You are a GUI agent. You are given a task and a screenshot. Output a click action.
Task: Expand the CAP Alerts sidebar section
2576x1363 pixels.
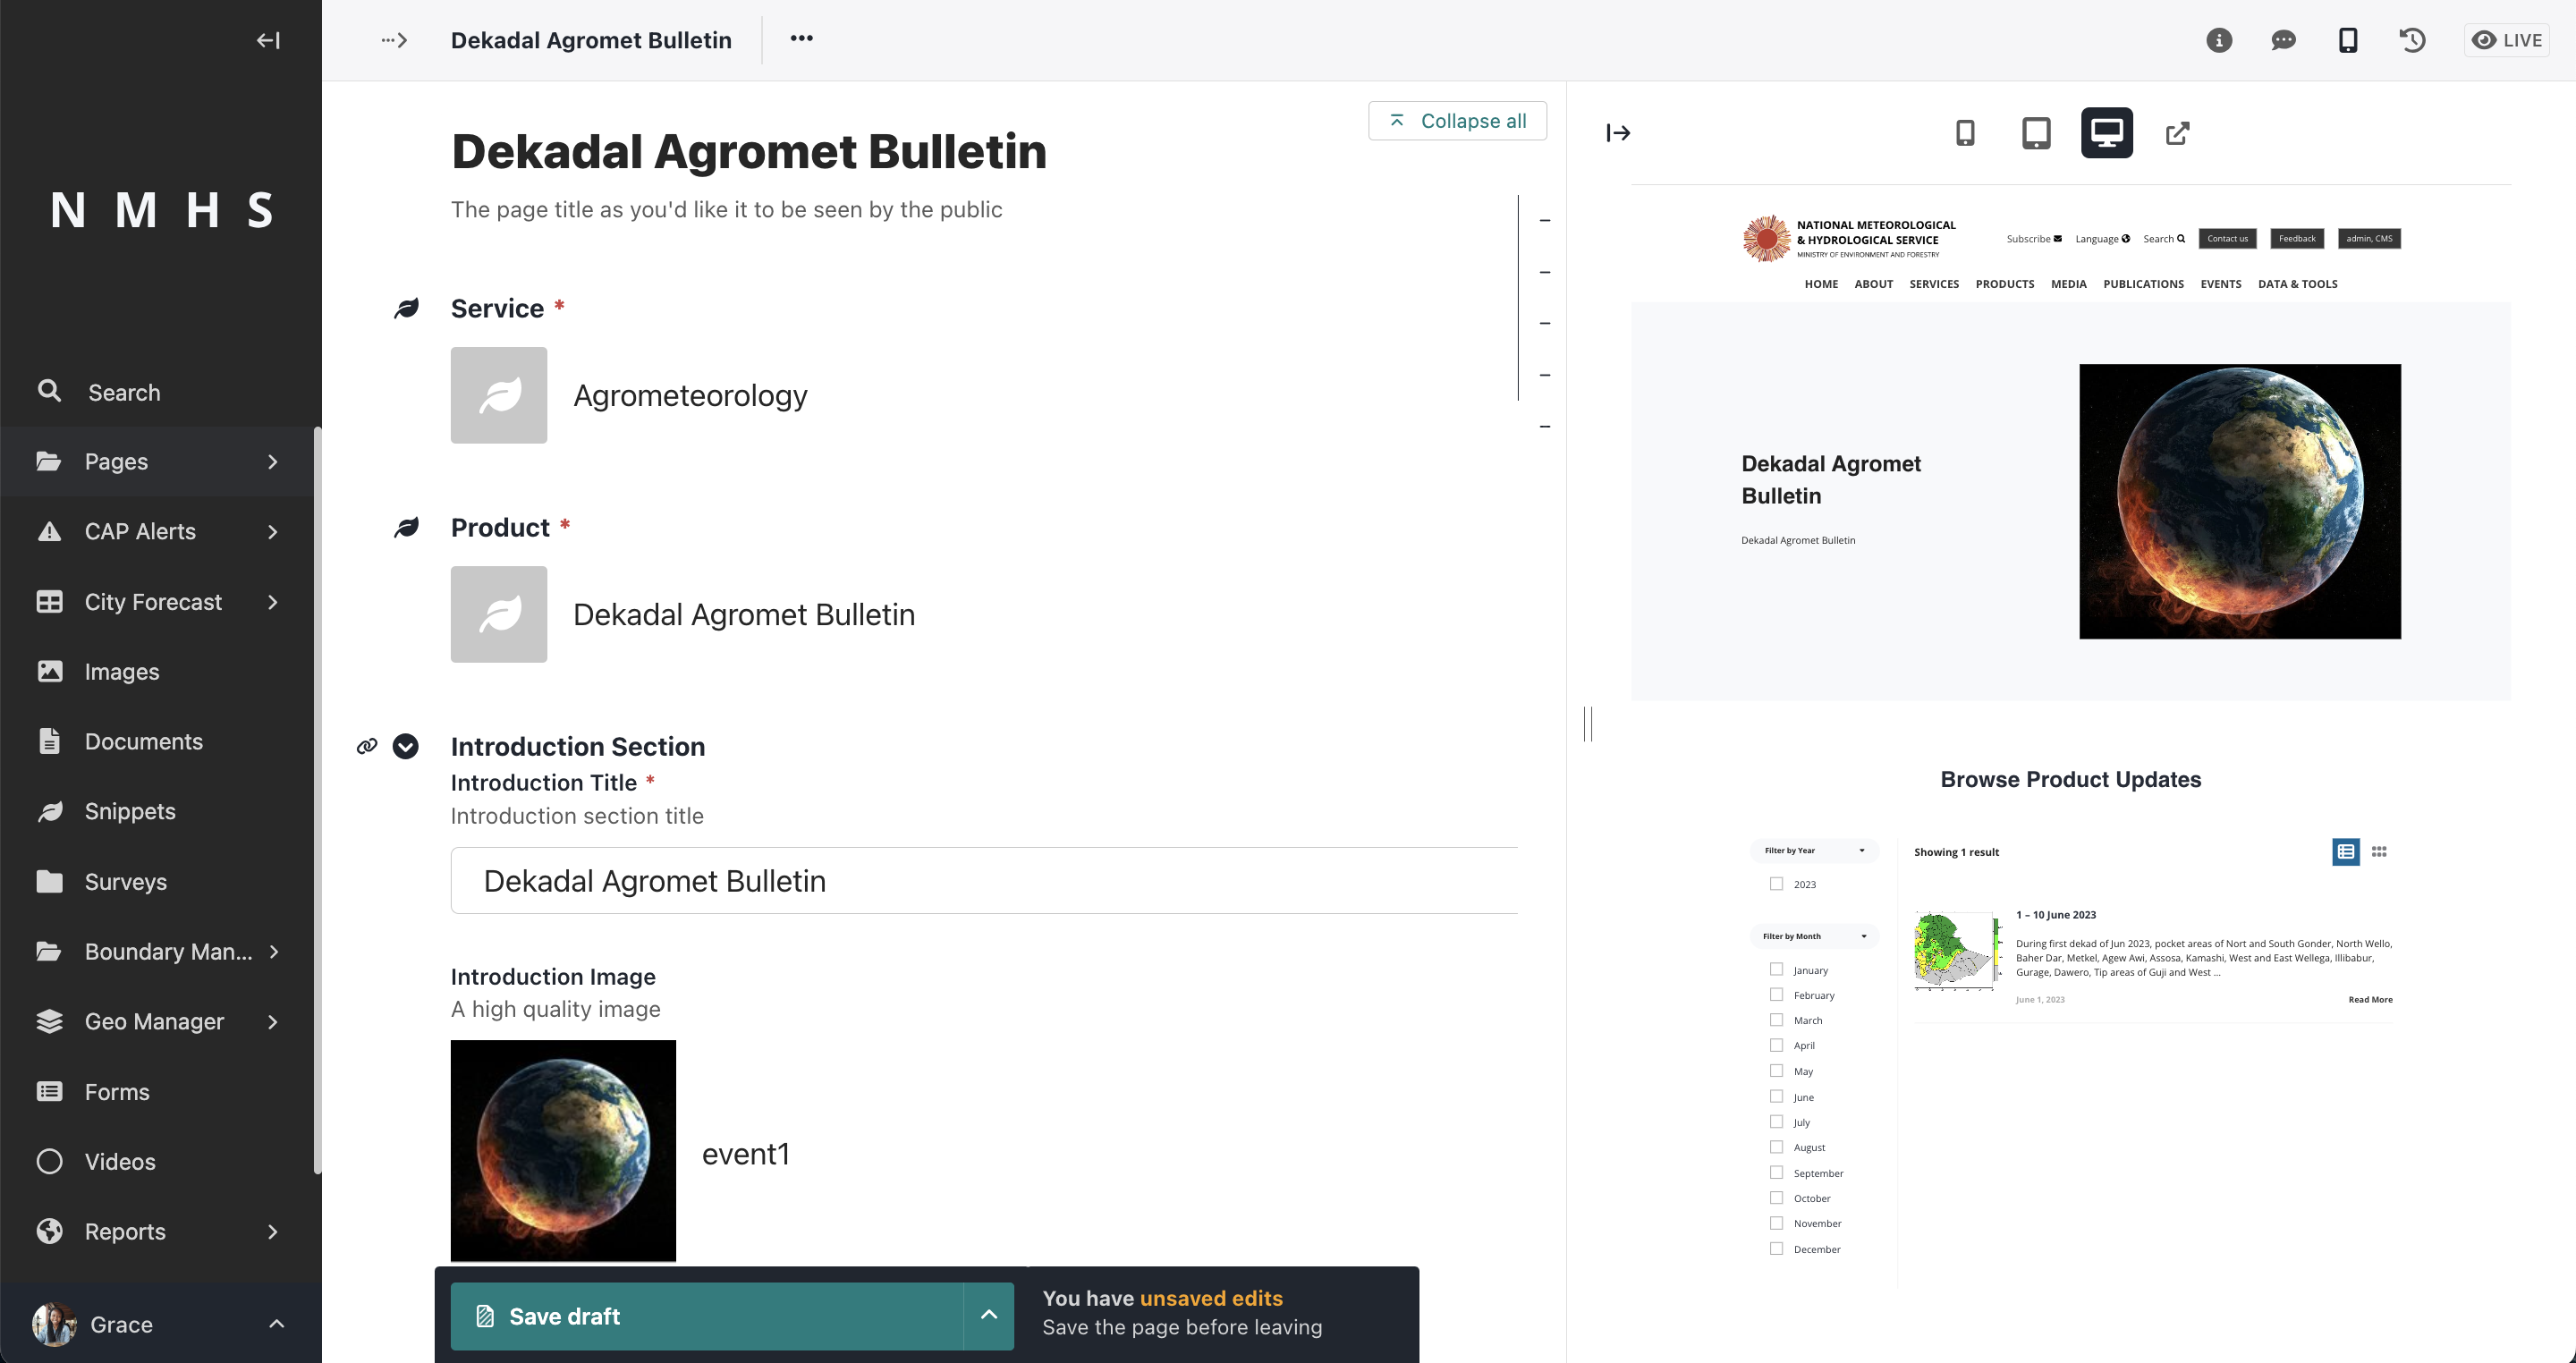click(x=273, y=531)
